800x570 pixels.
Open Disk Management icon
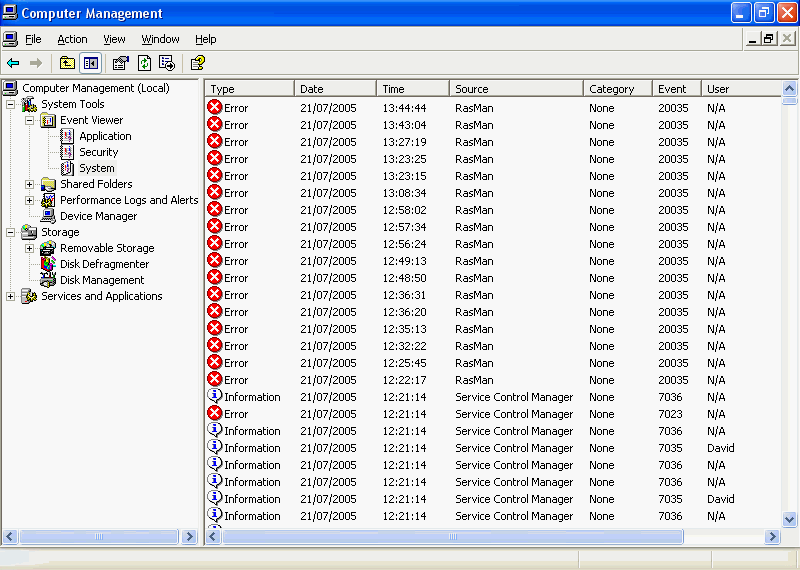(48, 280)
